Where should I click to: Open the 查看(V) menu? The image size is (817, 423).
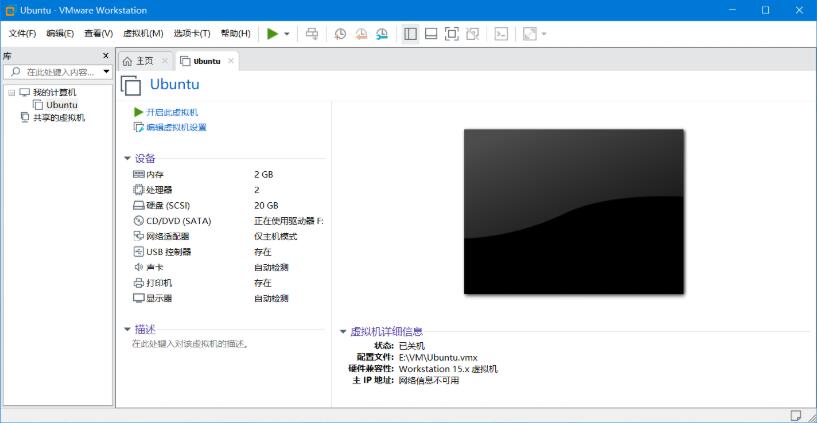tap(98, 34)
